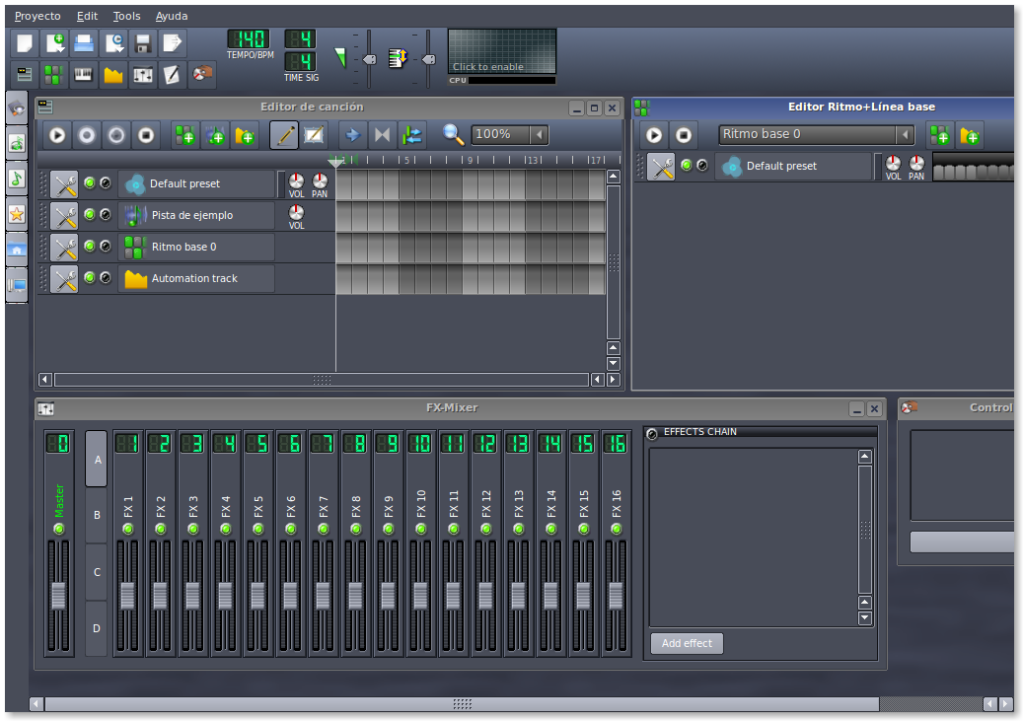The width and height of the screenshot is (1023, 721).
Task: Switch to mixer bank C
Action: pyautogui.click(x=97, y=572)
